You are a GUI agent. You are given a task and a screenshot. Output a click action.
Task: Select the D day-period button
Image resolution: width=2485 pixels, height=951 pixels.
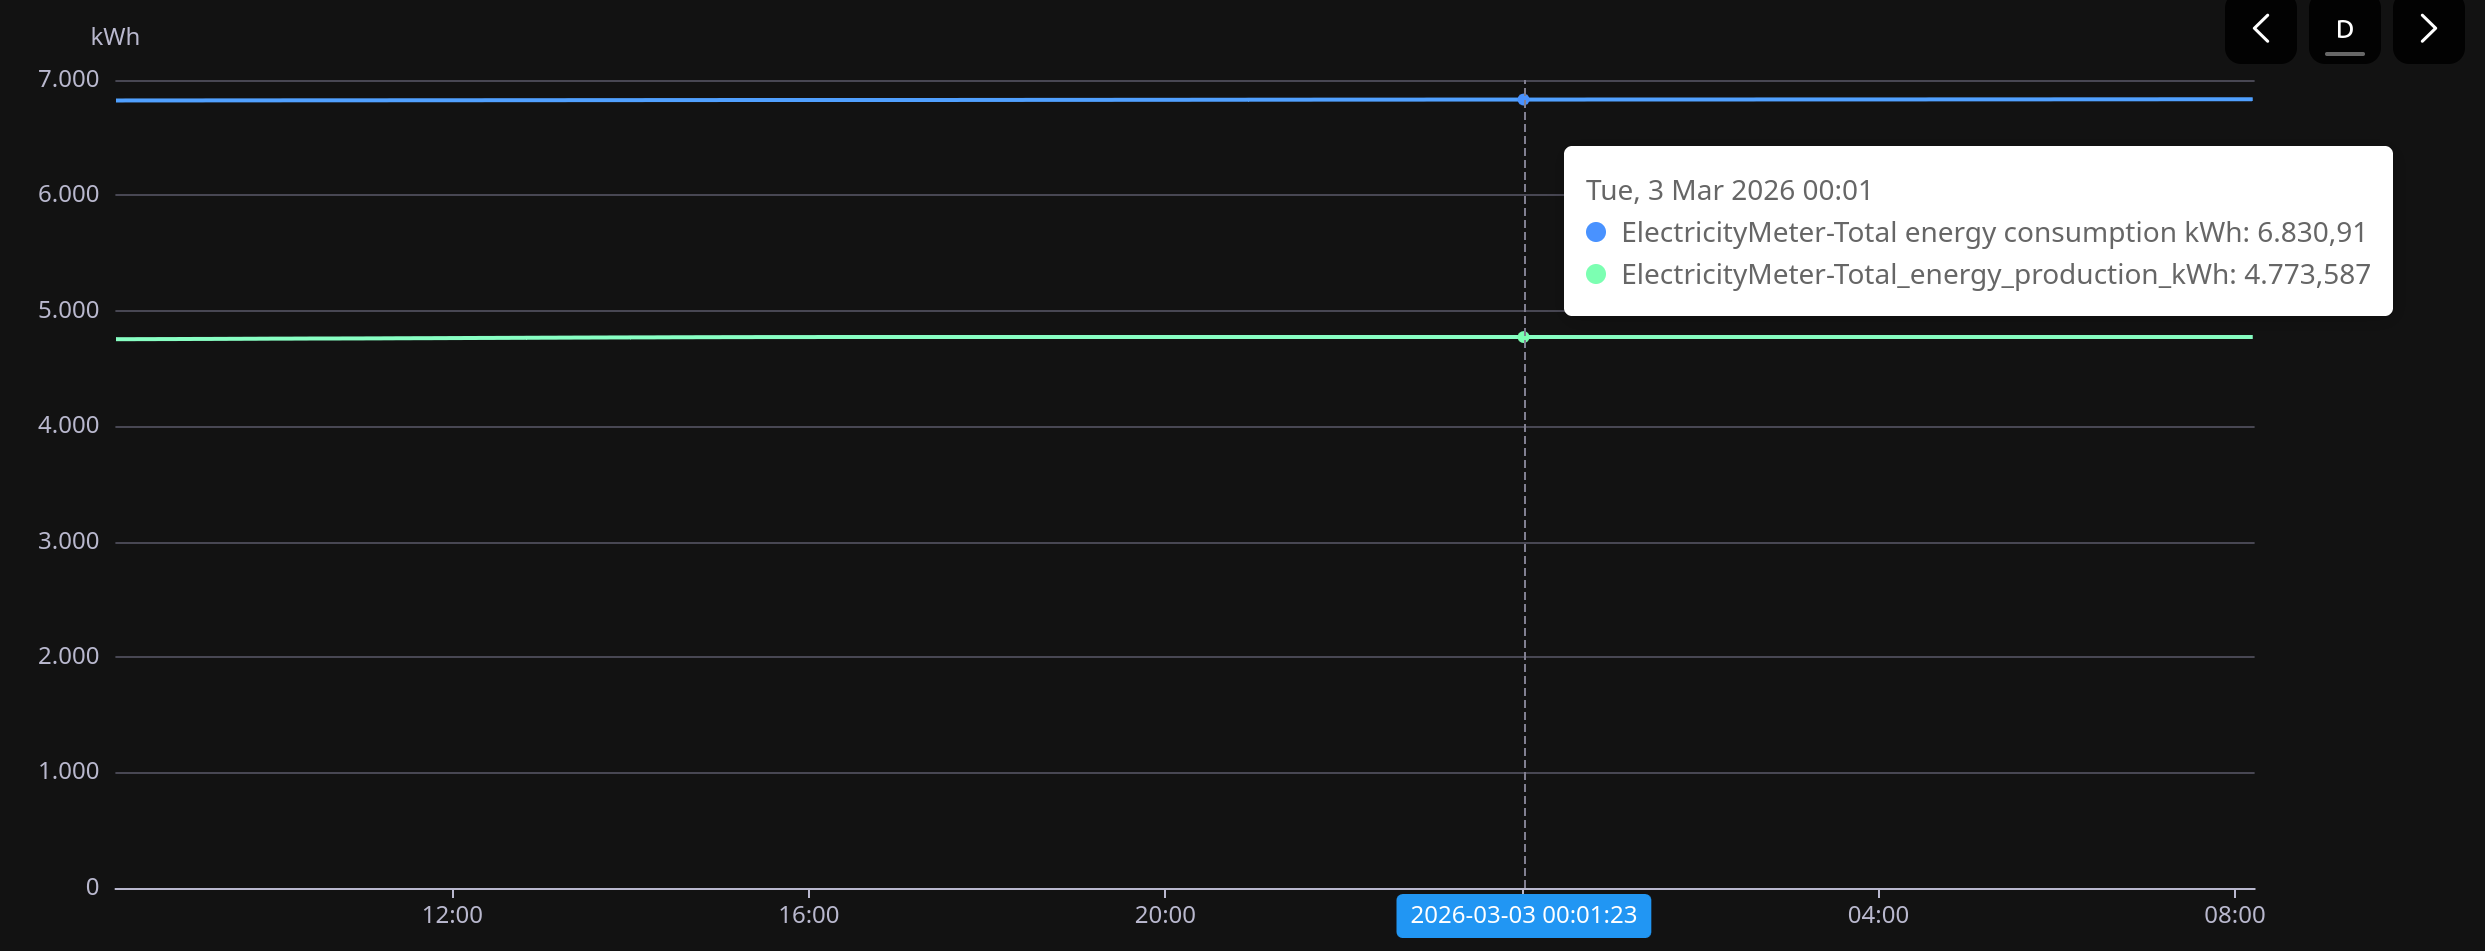pos(2344,30)
